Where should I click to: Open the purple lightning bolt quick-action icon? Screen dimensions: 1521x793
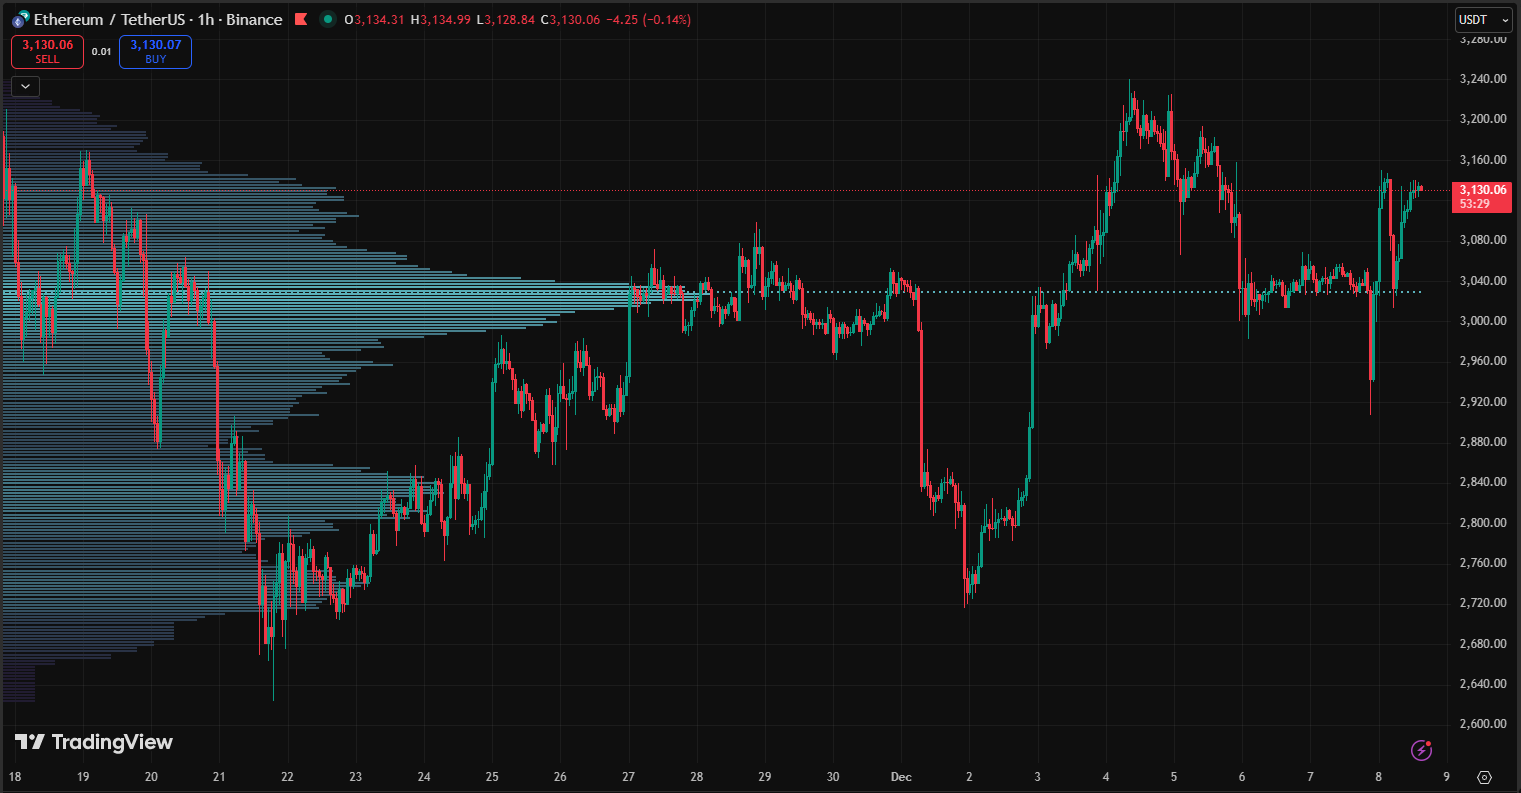(1421, 750)
